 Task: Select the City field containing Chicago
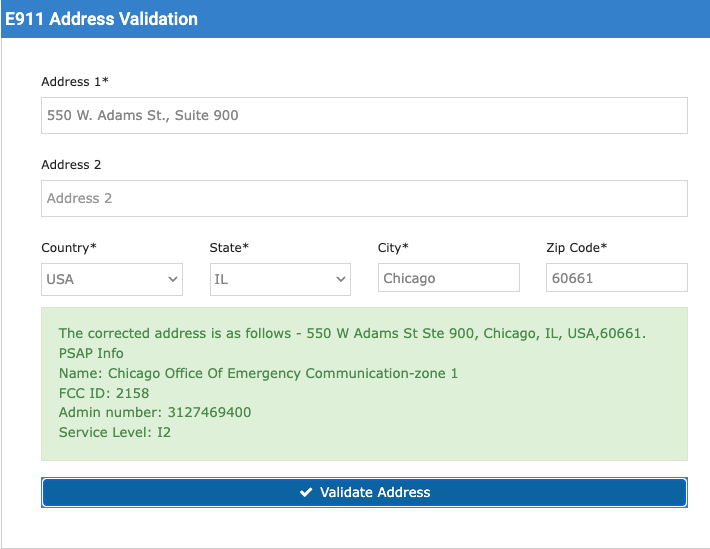coord(449,278)
